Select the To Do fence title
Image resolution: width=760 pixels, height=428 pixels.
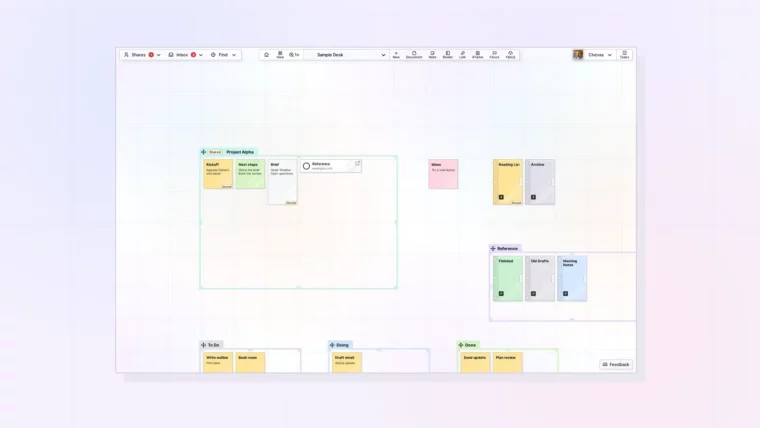coord(213,345)
